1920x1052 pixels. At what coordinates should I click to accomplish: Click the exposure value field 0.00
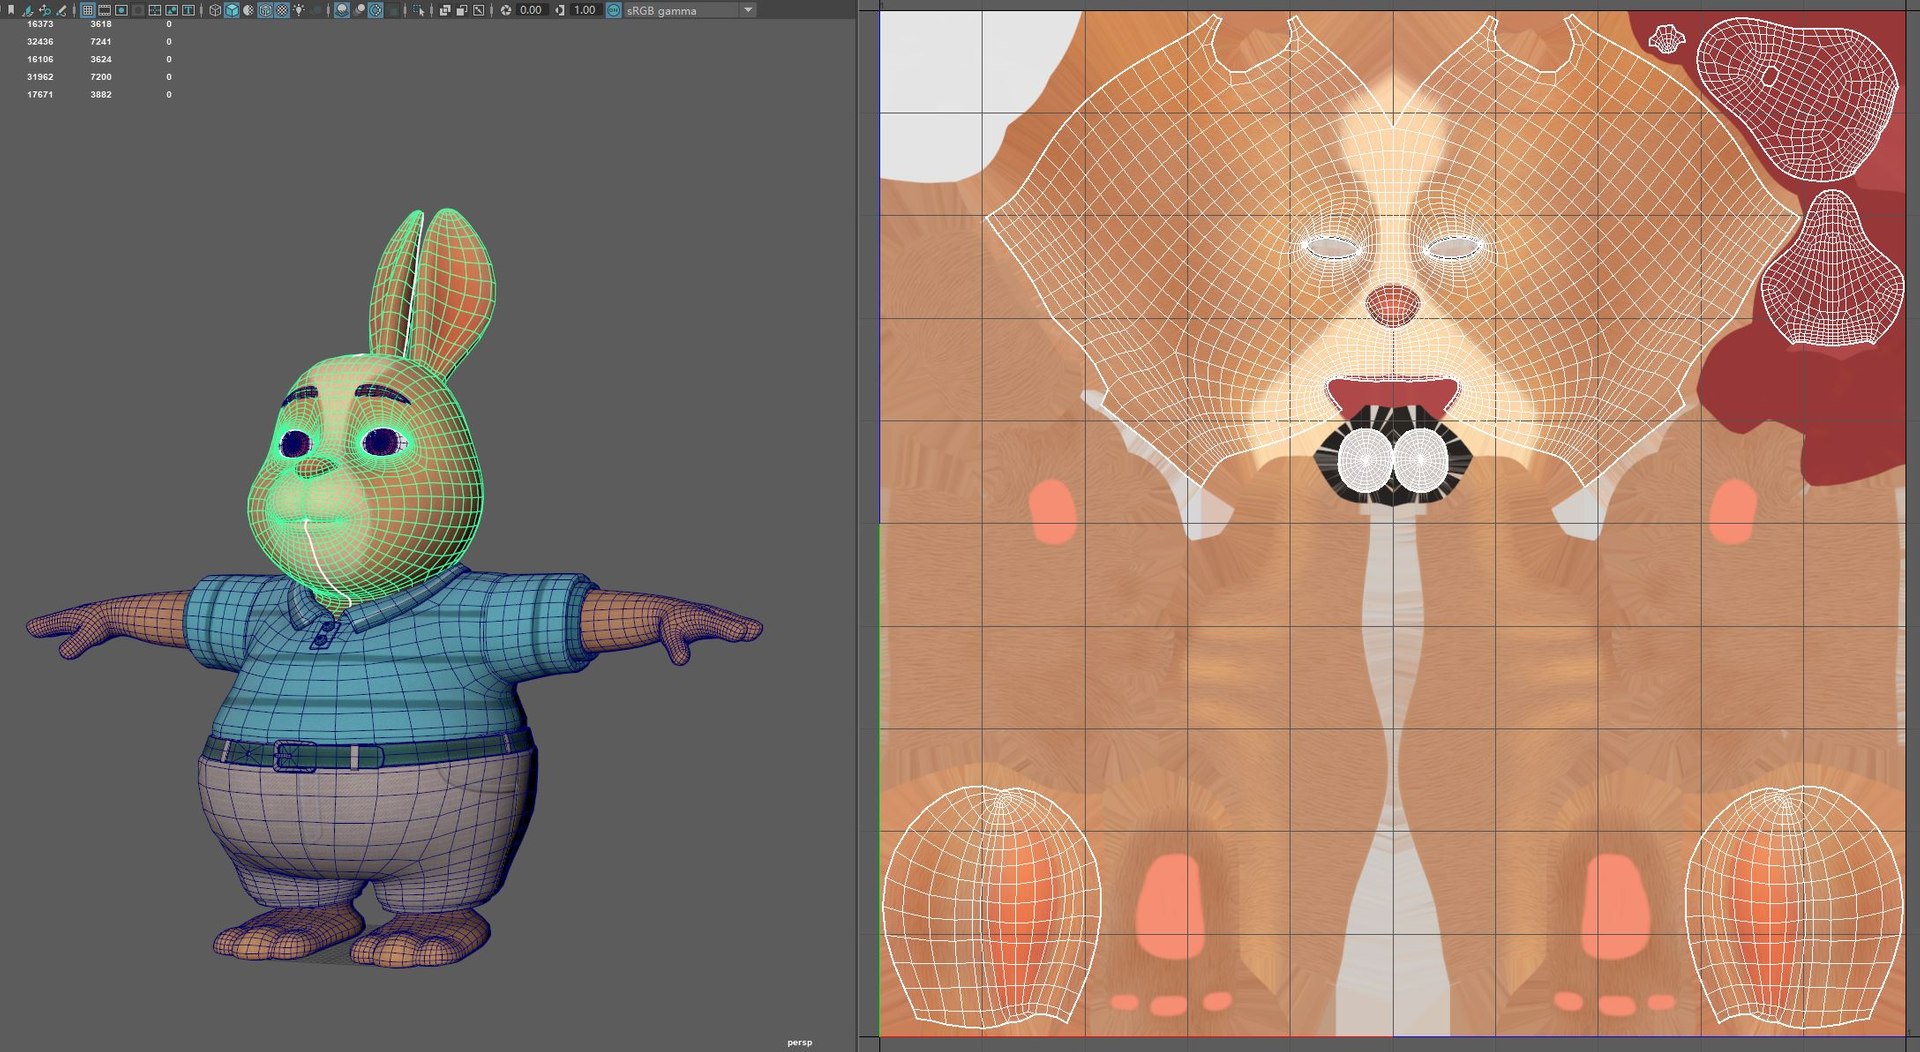pyautogui.click(x=531, y=10)
